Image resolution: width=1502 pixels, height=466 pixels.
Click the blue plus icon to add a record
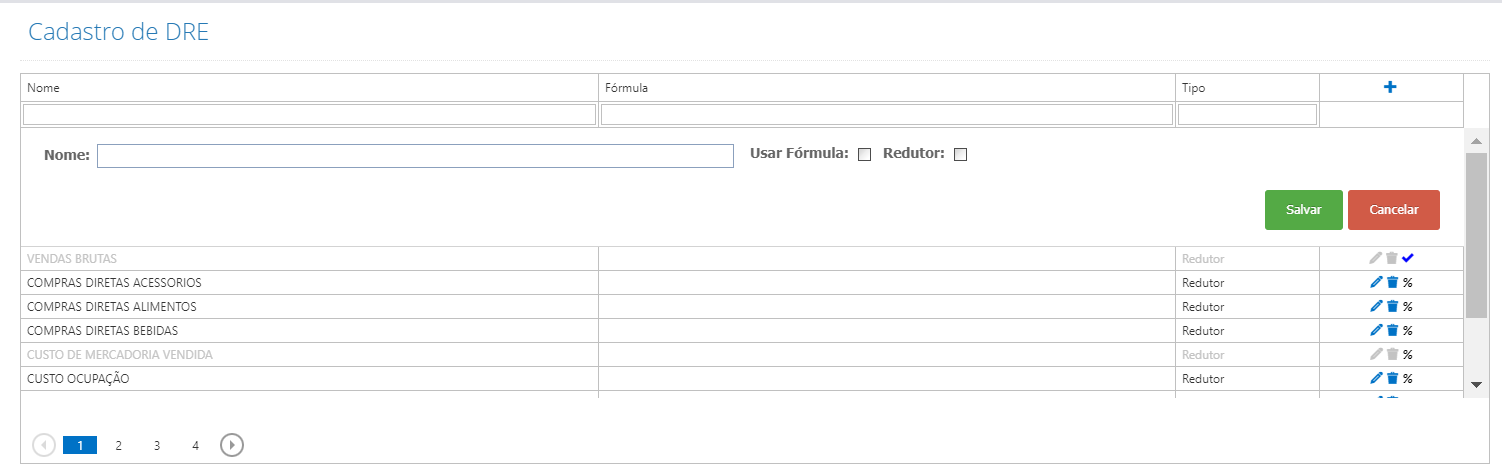(1390, 87)
